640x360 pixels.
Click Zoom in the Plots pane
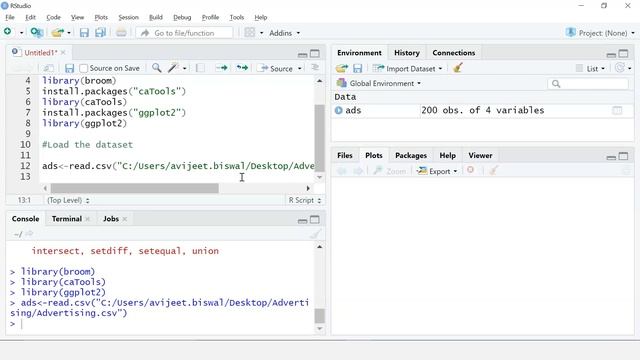coord(390,171)
